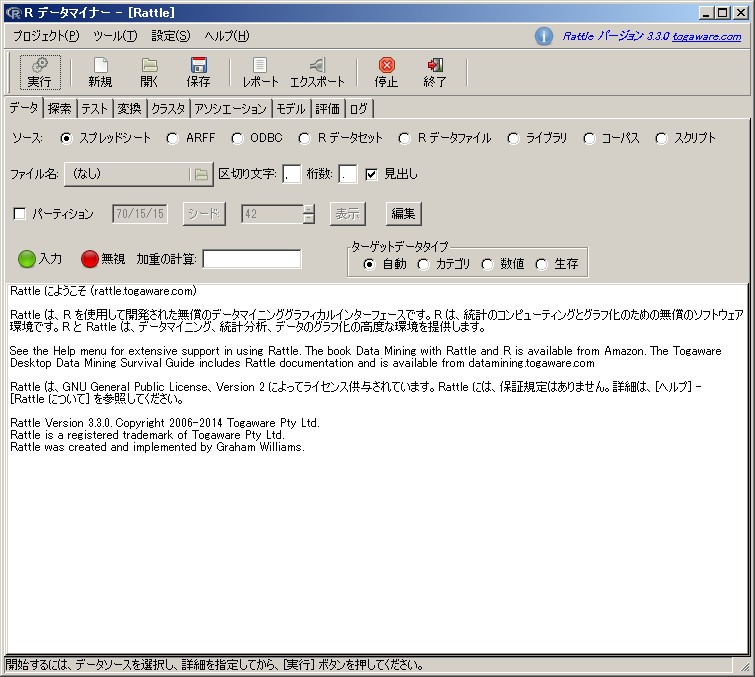Open the プロジェクト(P) menu

[x=46, y=36]
